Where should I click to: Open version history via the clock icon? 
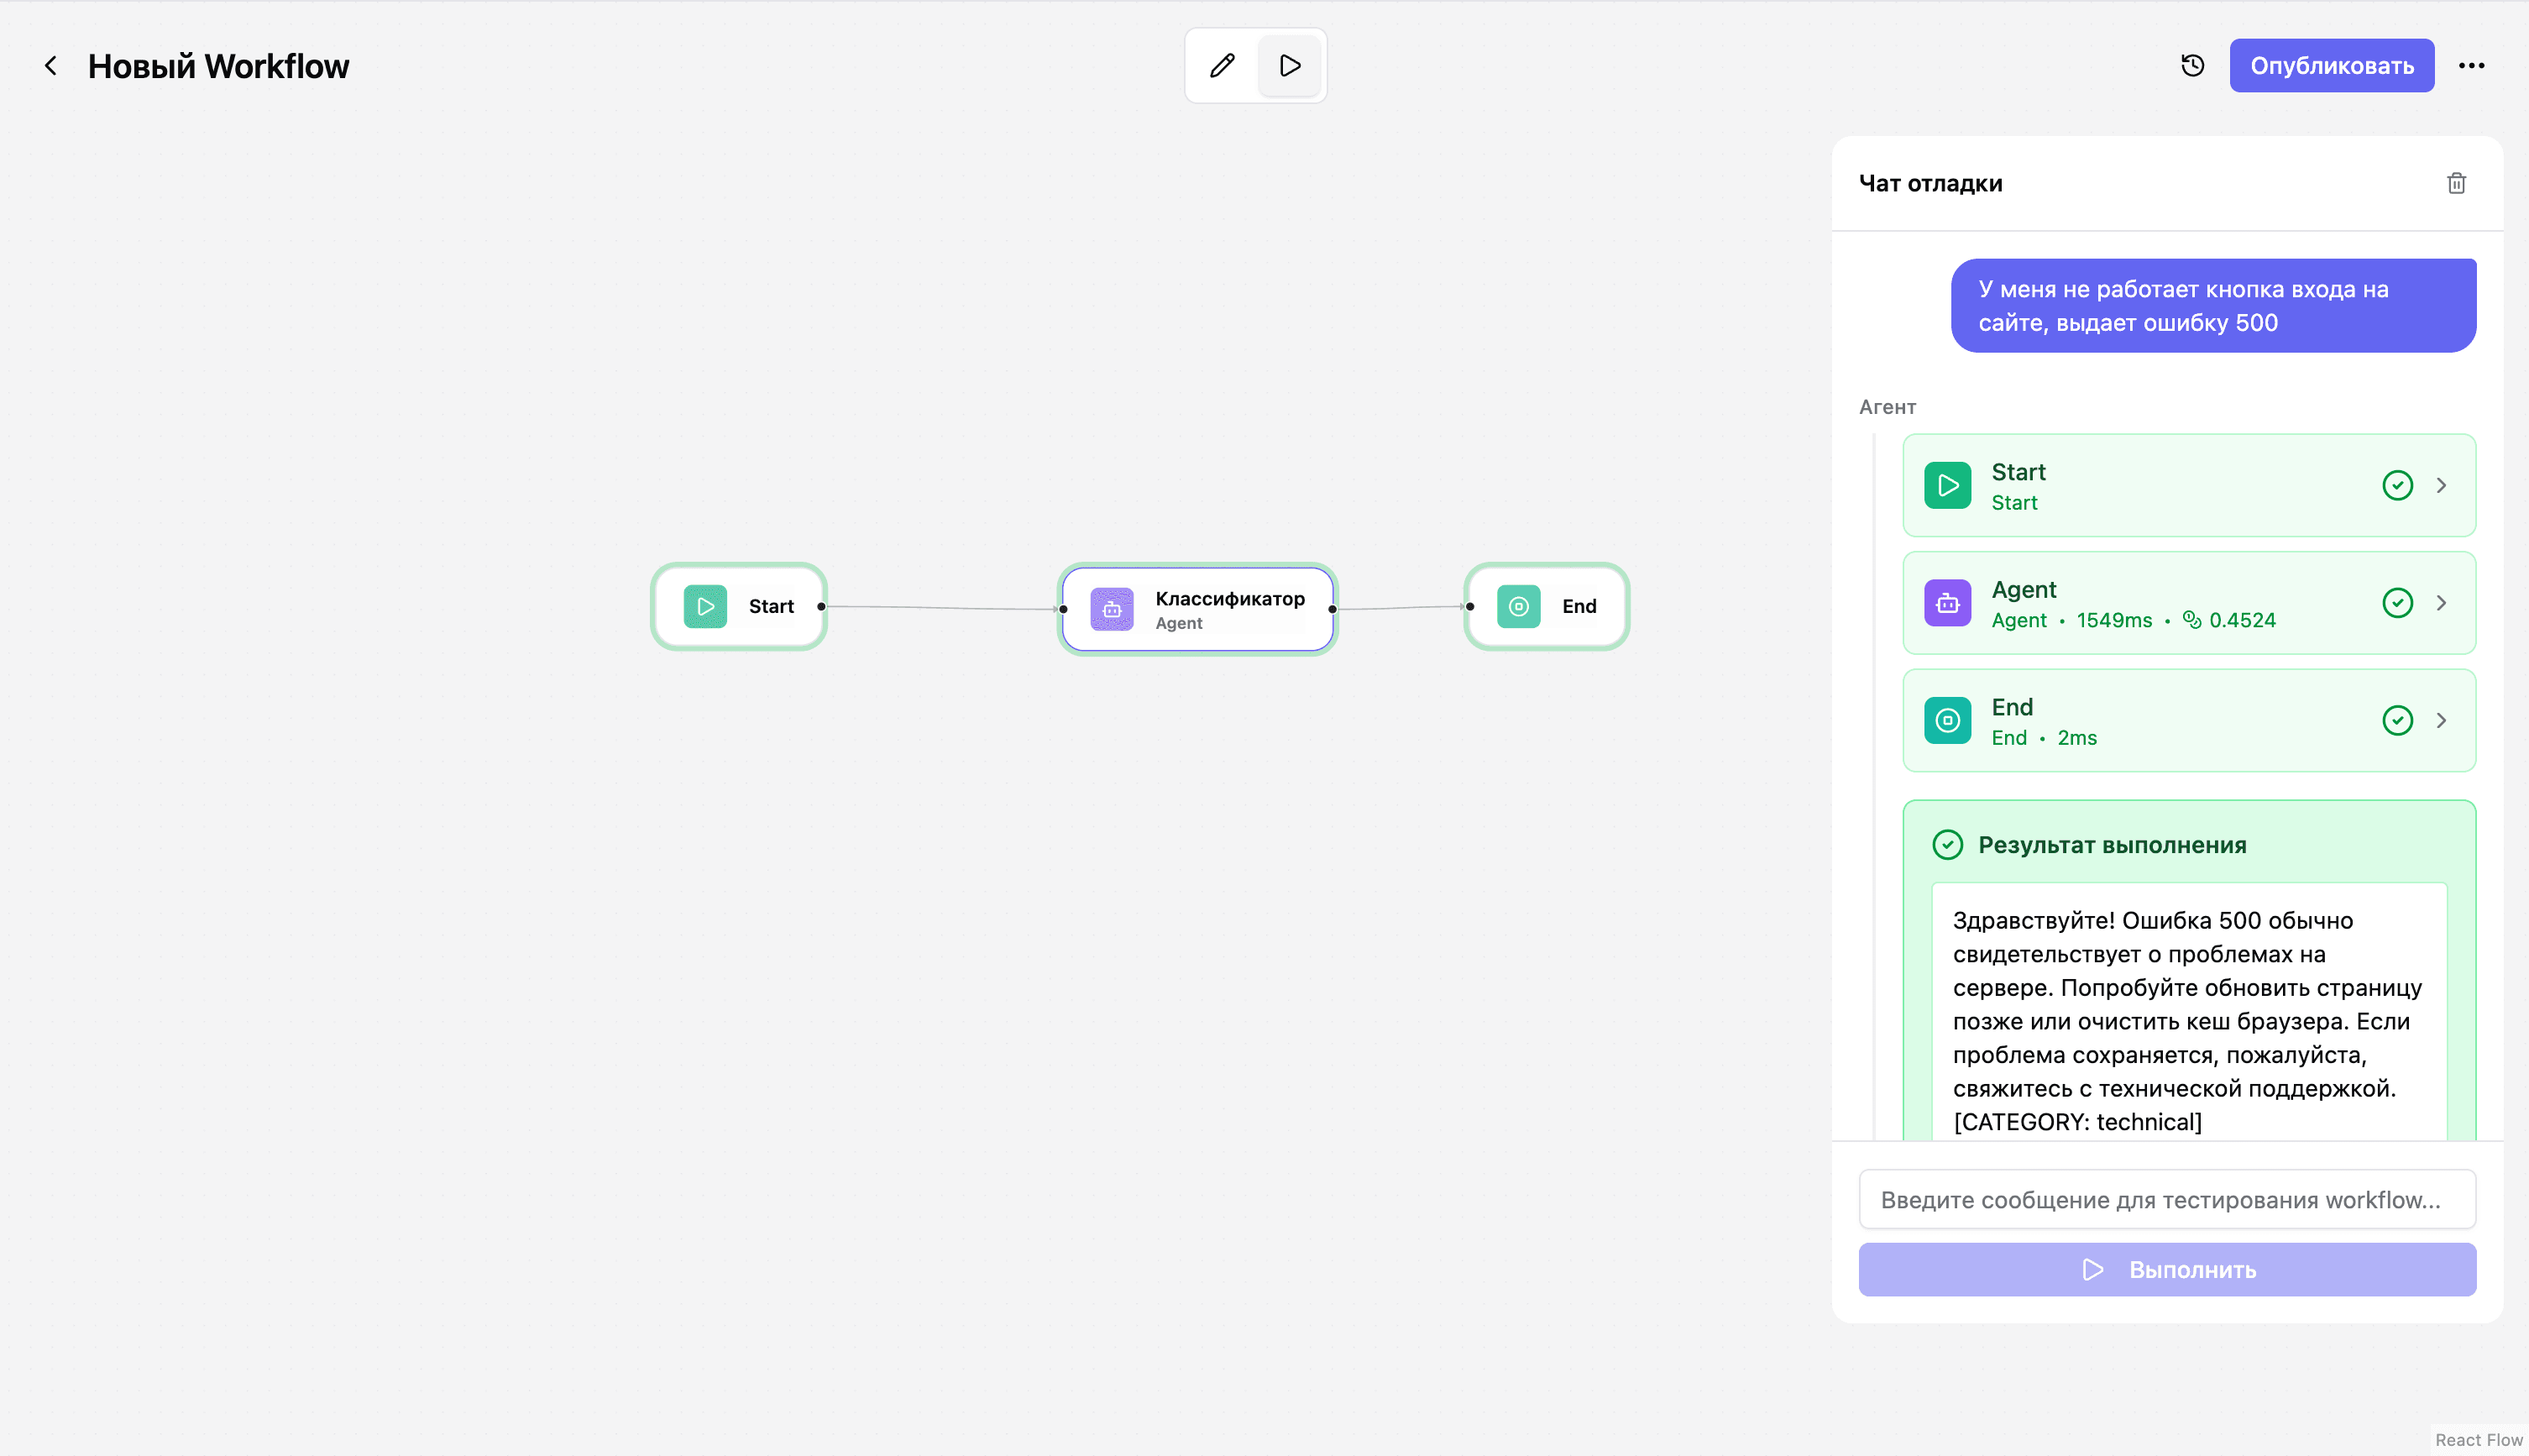pos(2191,65)
